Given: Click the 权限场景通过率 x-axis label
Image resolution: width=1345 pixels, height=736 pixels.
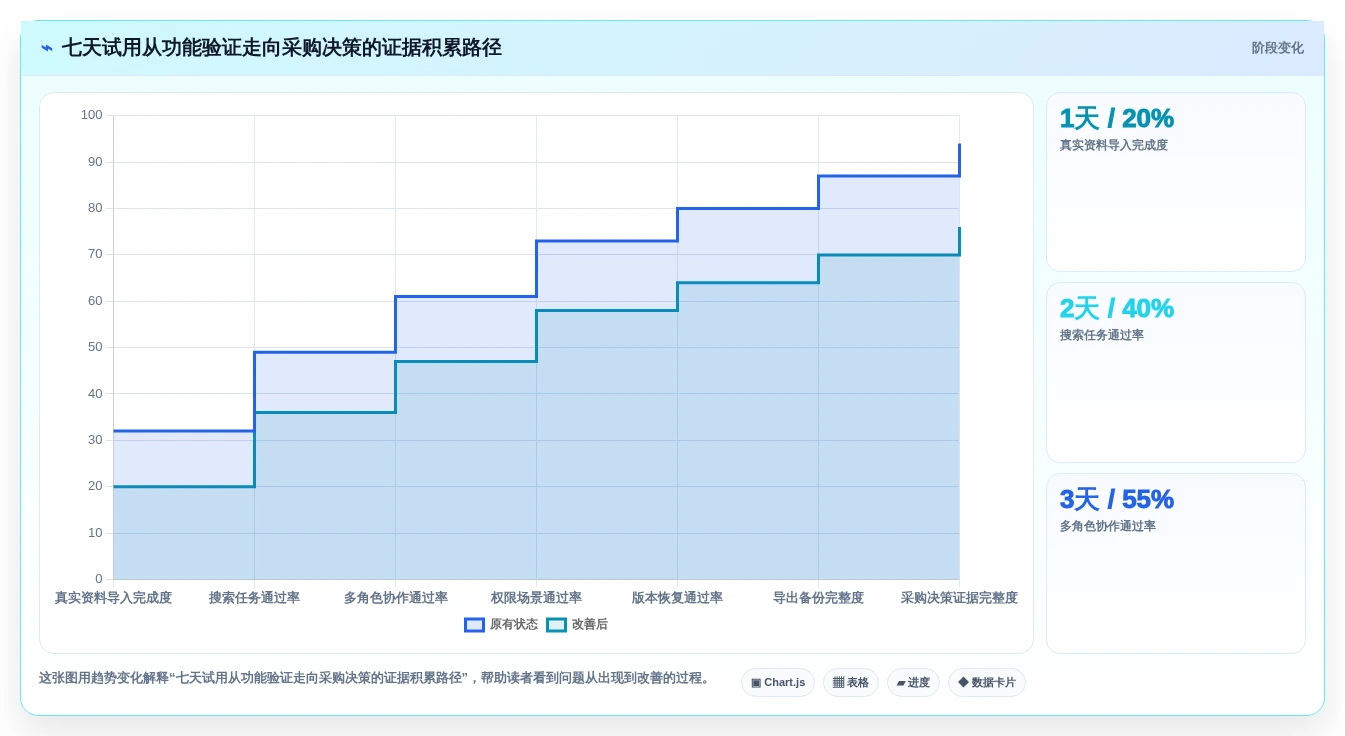Looking at the screenshot, I should coord(536,598).
